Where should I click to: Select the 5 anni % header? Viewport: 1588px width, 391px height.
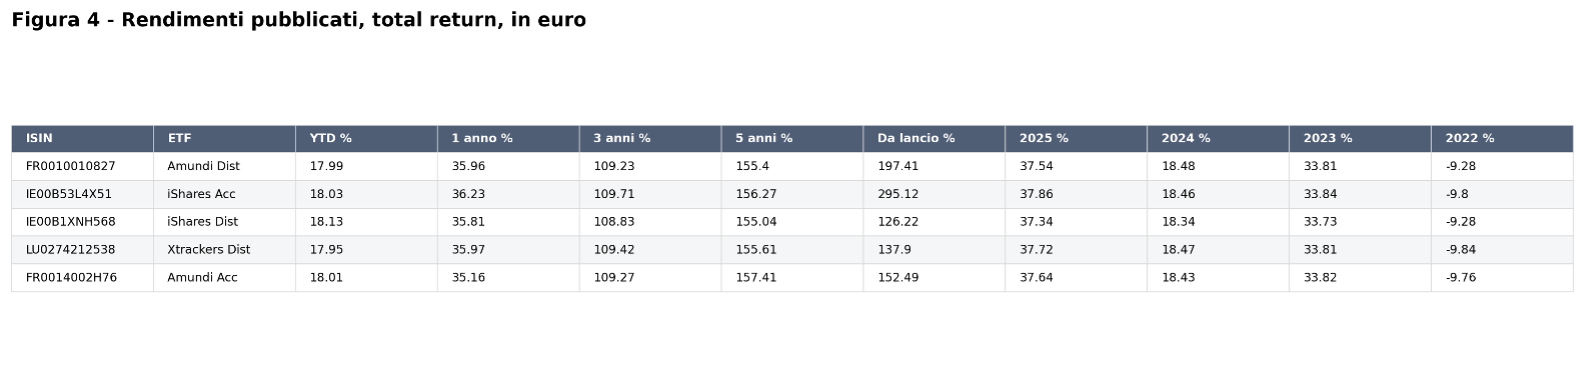coord(792,139)
